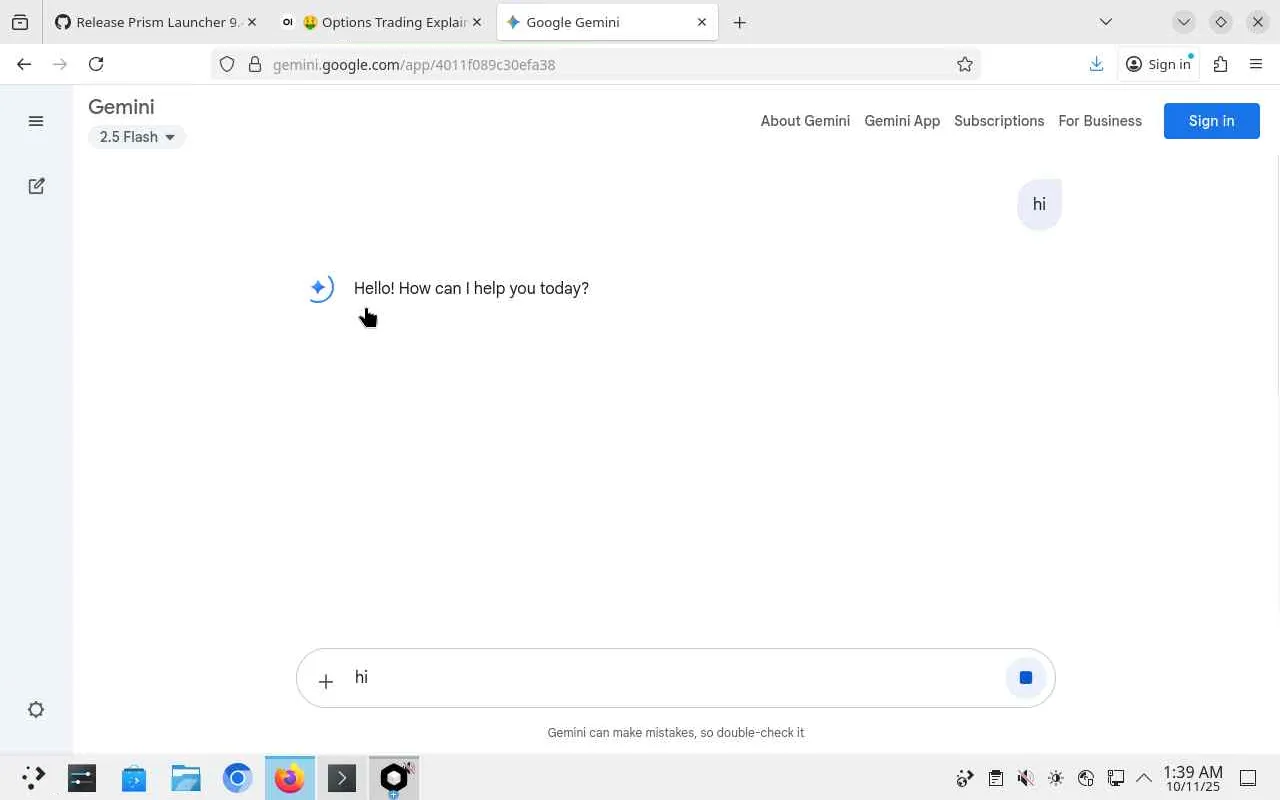Open the 2.5 Flash model dropdown

137,137
